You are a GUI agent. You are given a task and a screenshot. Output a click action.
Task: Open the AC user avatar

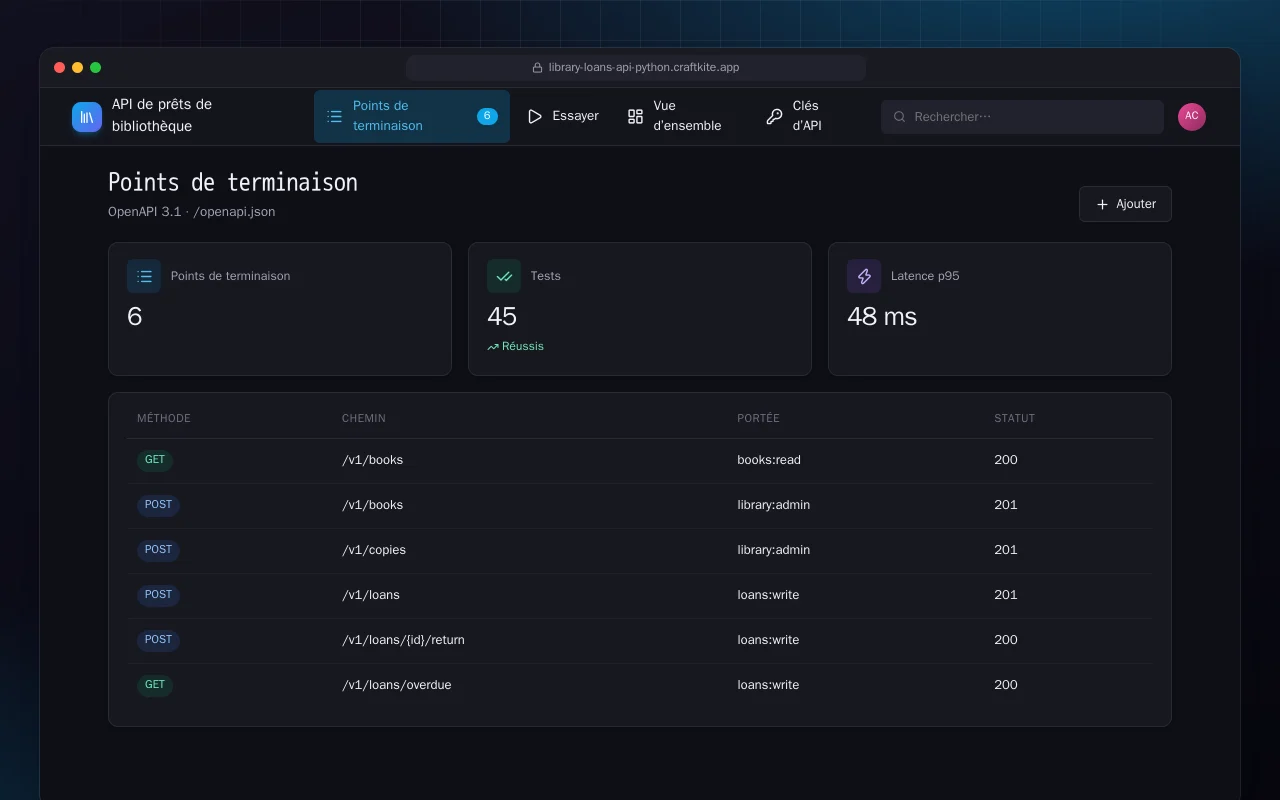1192,117
